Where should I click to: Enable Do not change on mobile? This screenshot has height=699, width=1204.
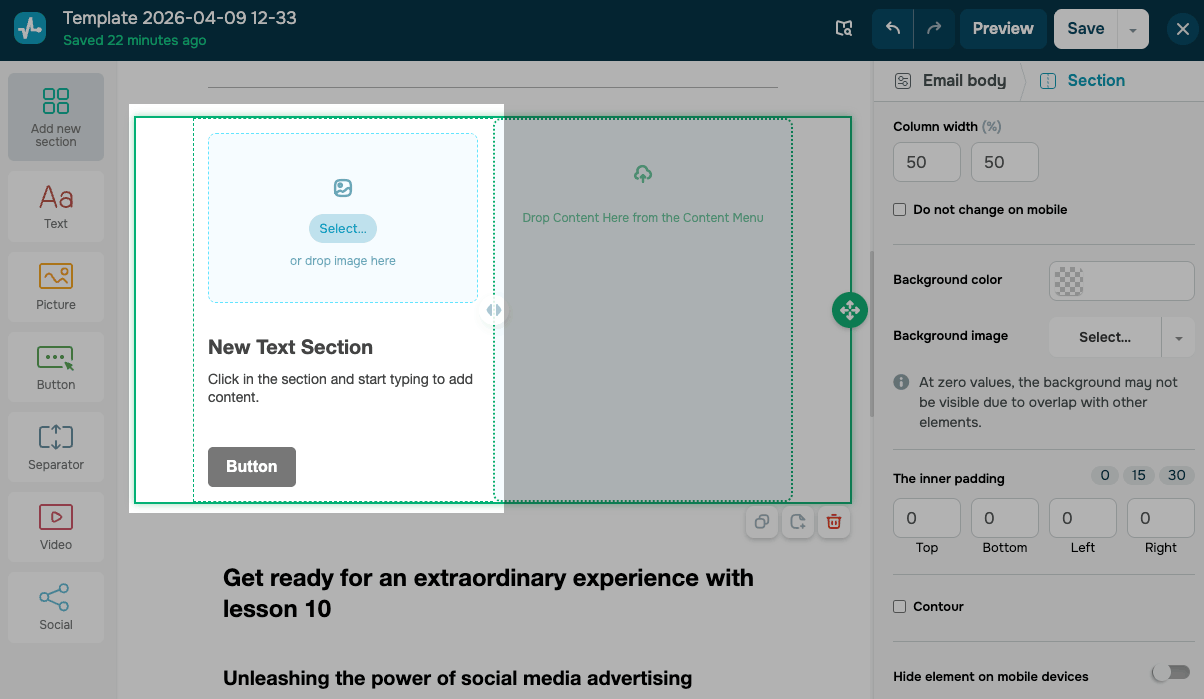click(x=900, y=210)
